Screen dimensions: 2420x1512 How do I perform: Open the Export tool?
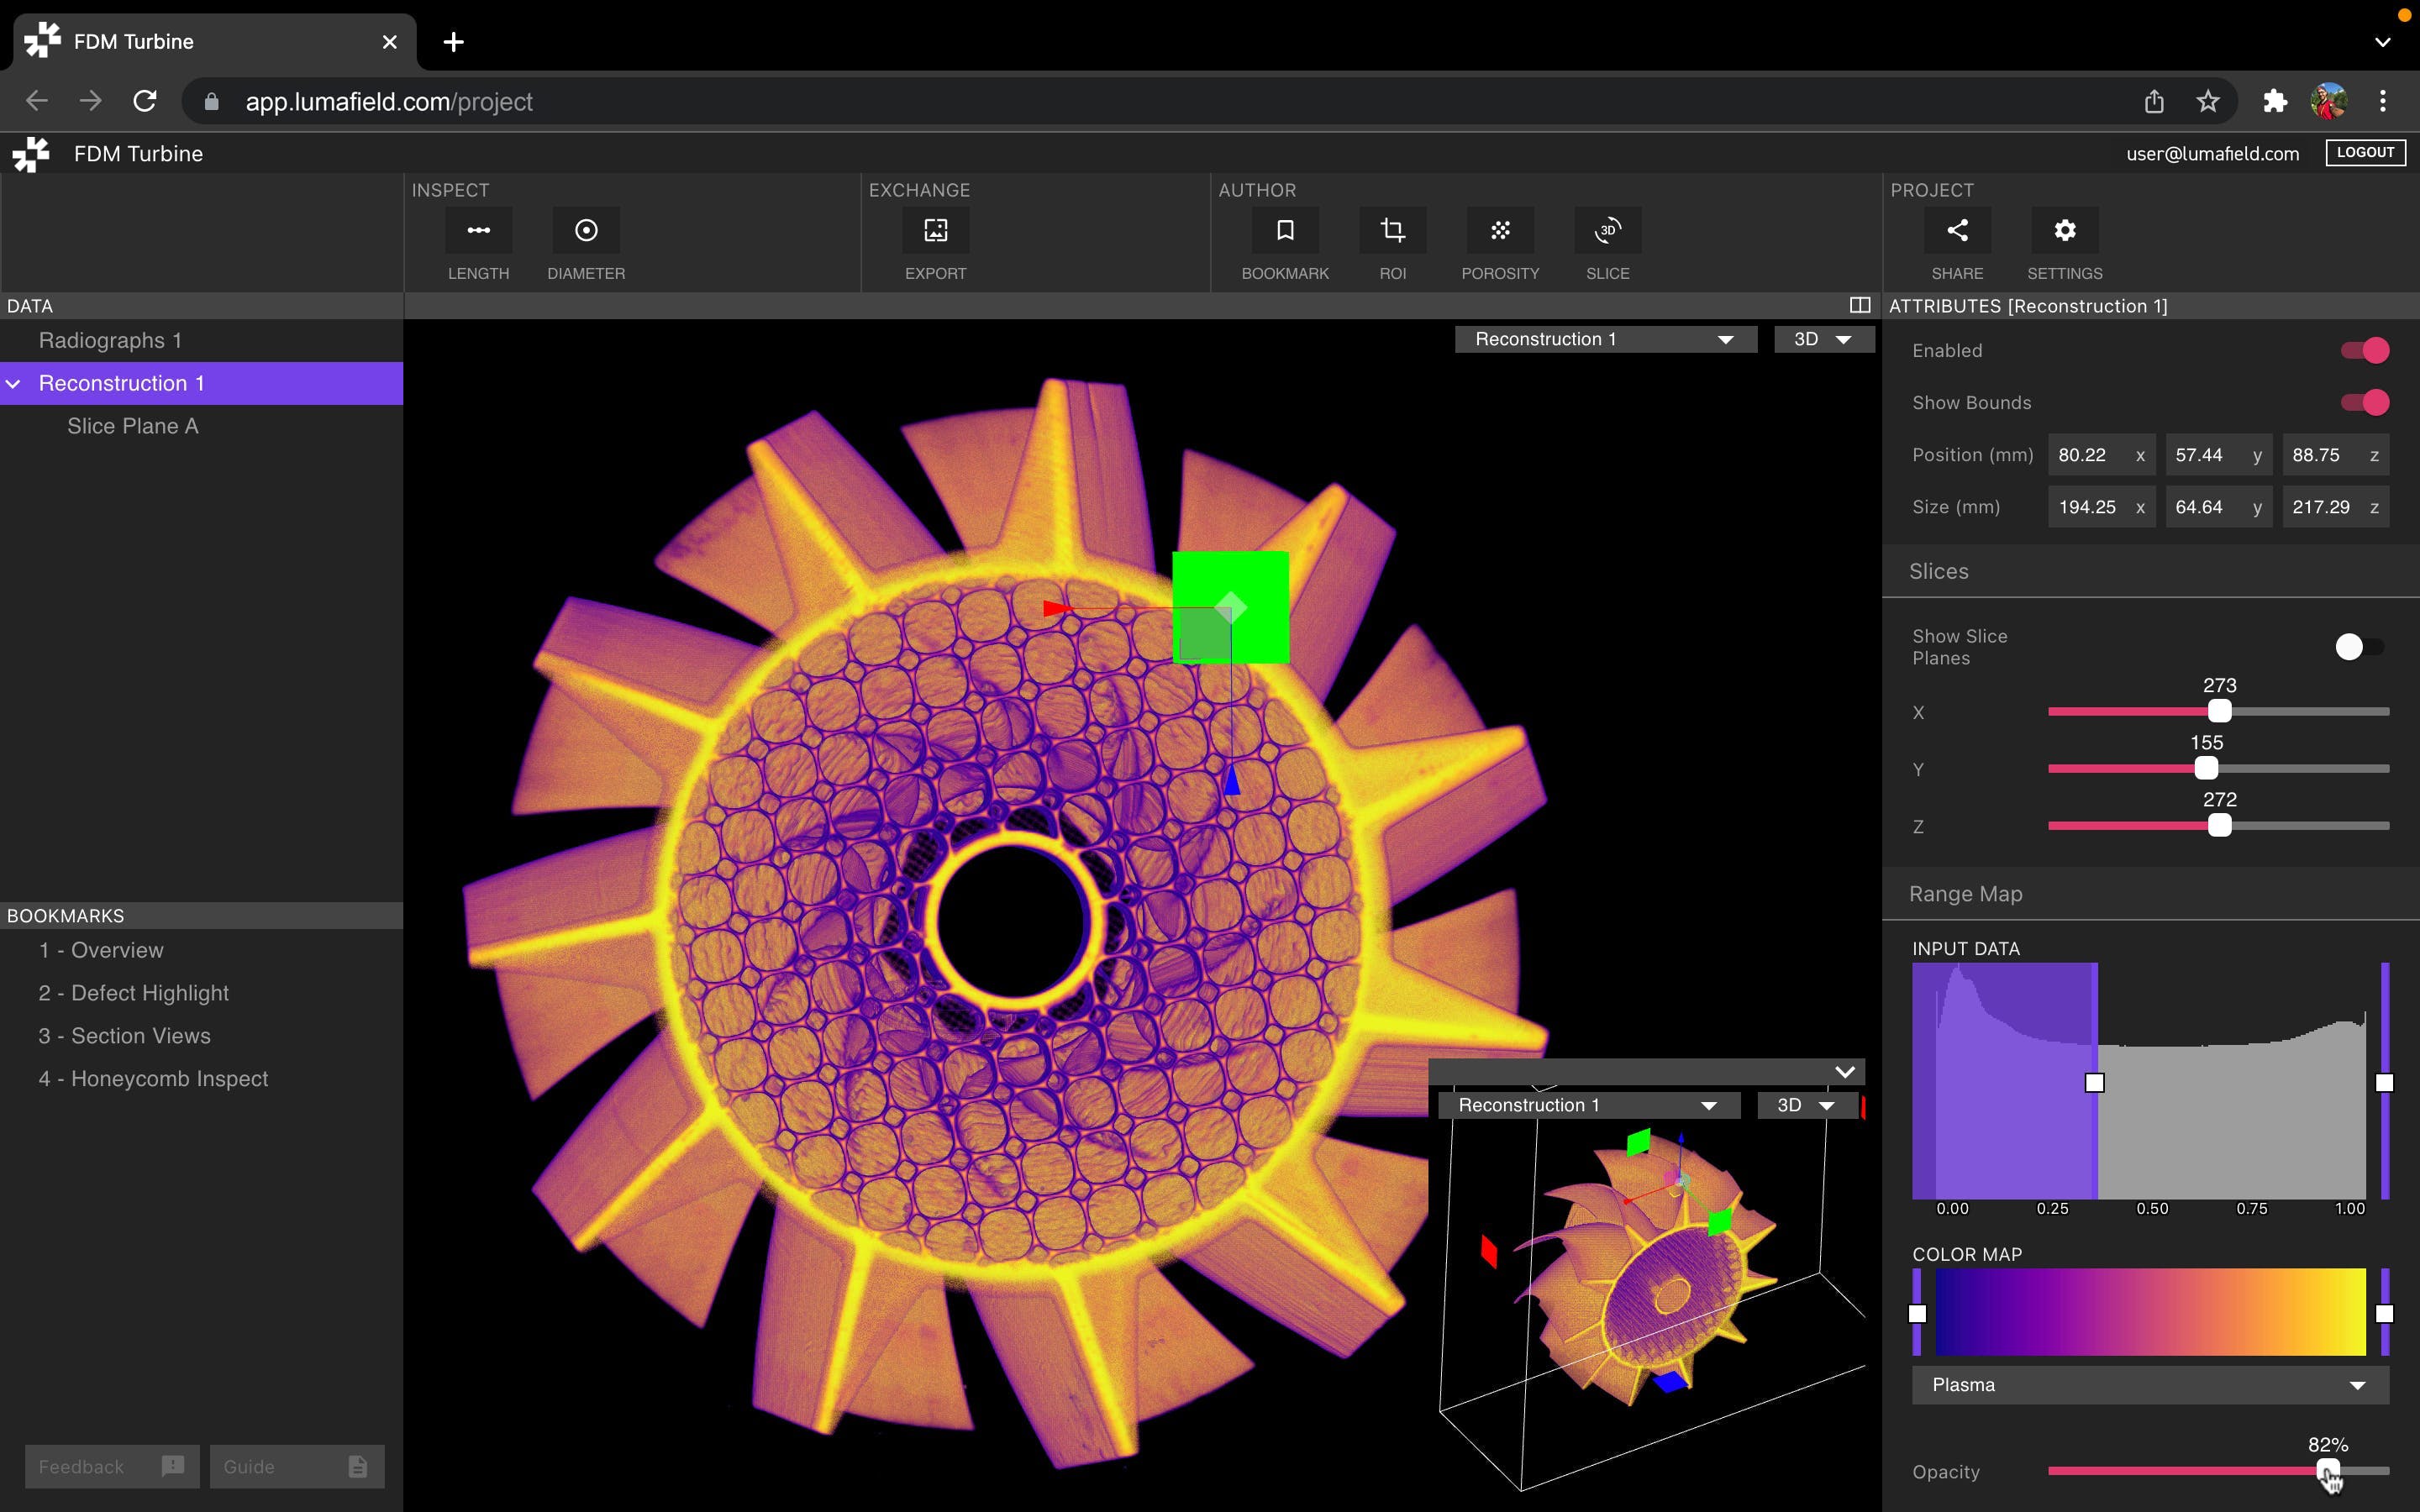[935, 231]
